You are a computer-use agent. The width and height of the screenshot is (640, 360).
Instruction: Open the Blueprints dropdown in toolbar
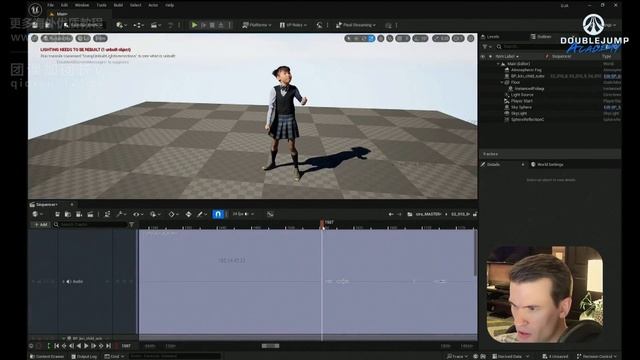point(138,25)
